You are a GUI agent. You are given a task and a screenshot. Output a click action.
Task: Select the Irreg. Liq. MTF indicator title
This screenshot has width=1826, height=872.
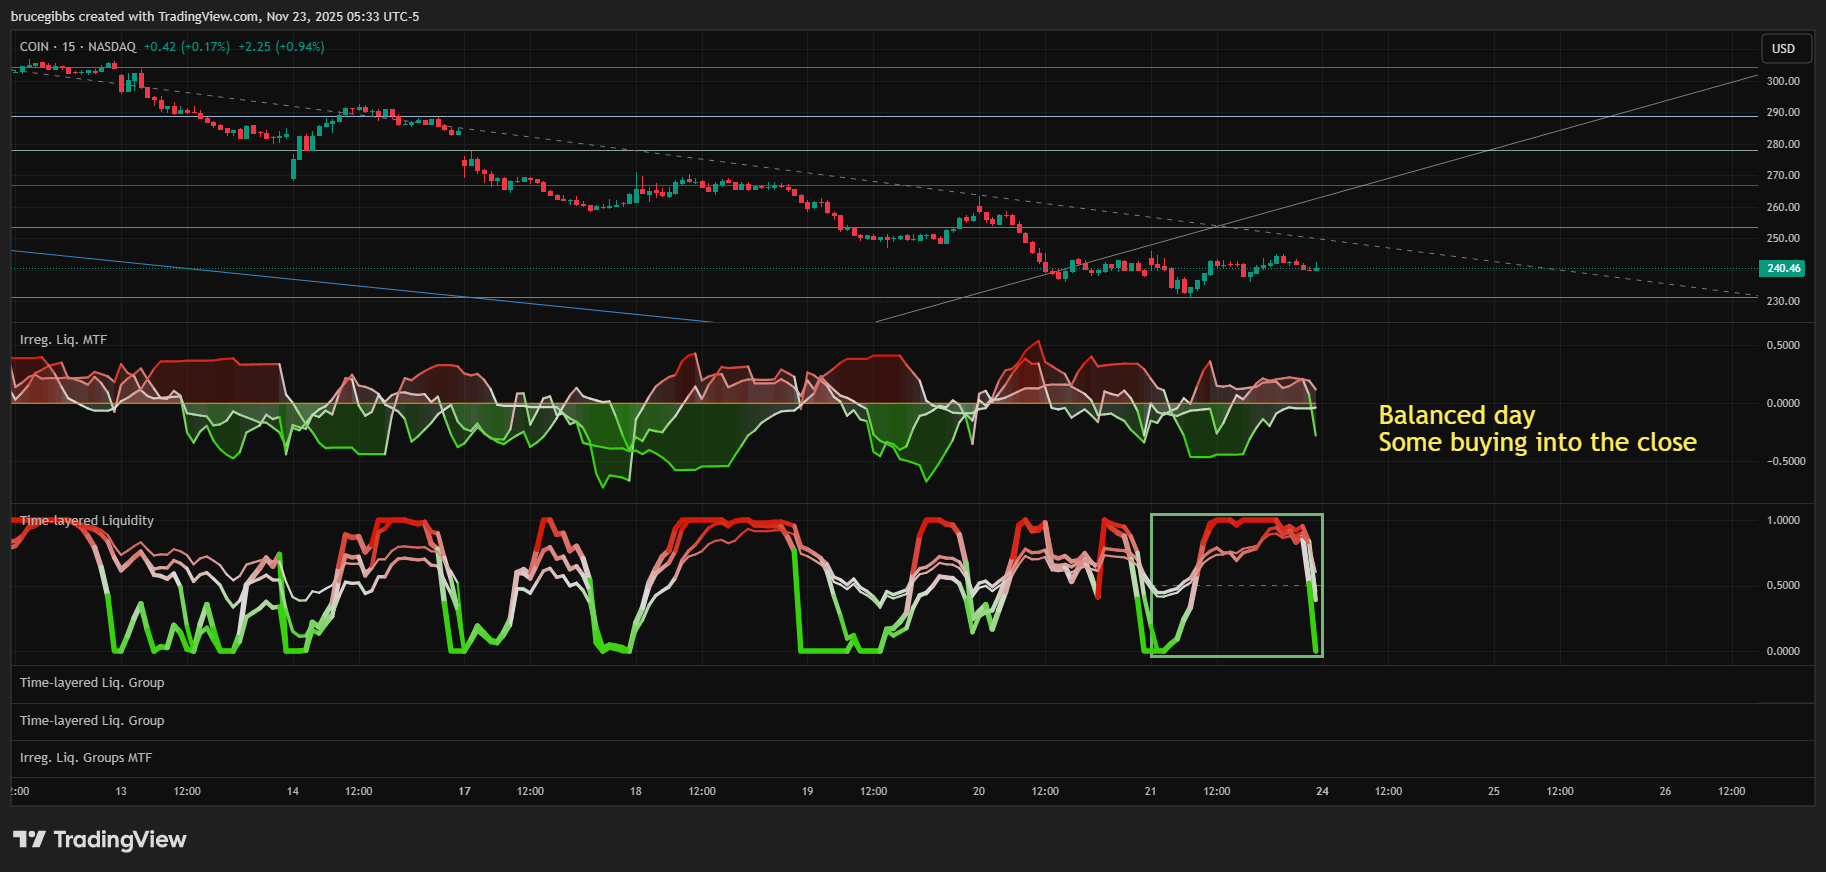click(x=63, y=340)
